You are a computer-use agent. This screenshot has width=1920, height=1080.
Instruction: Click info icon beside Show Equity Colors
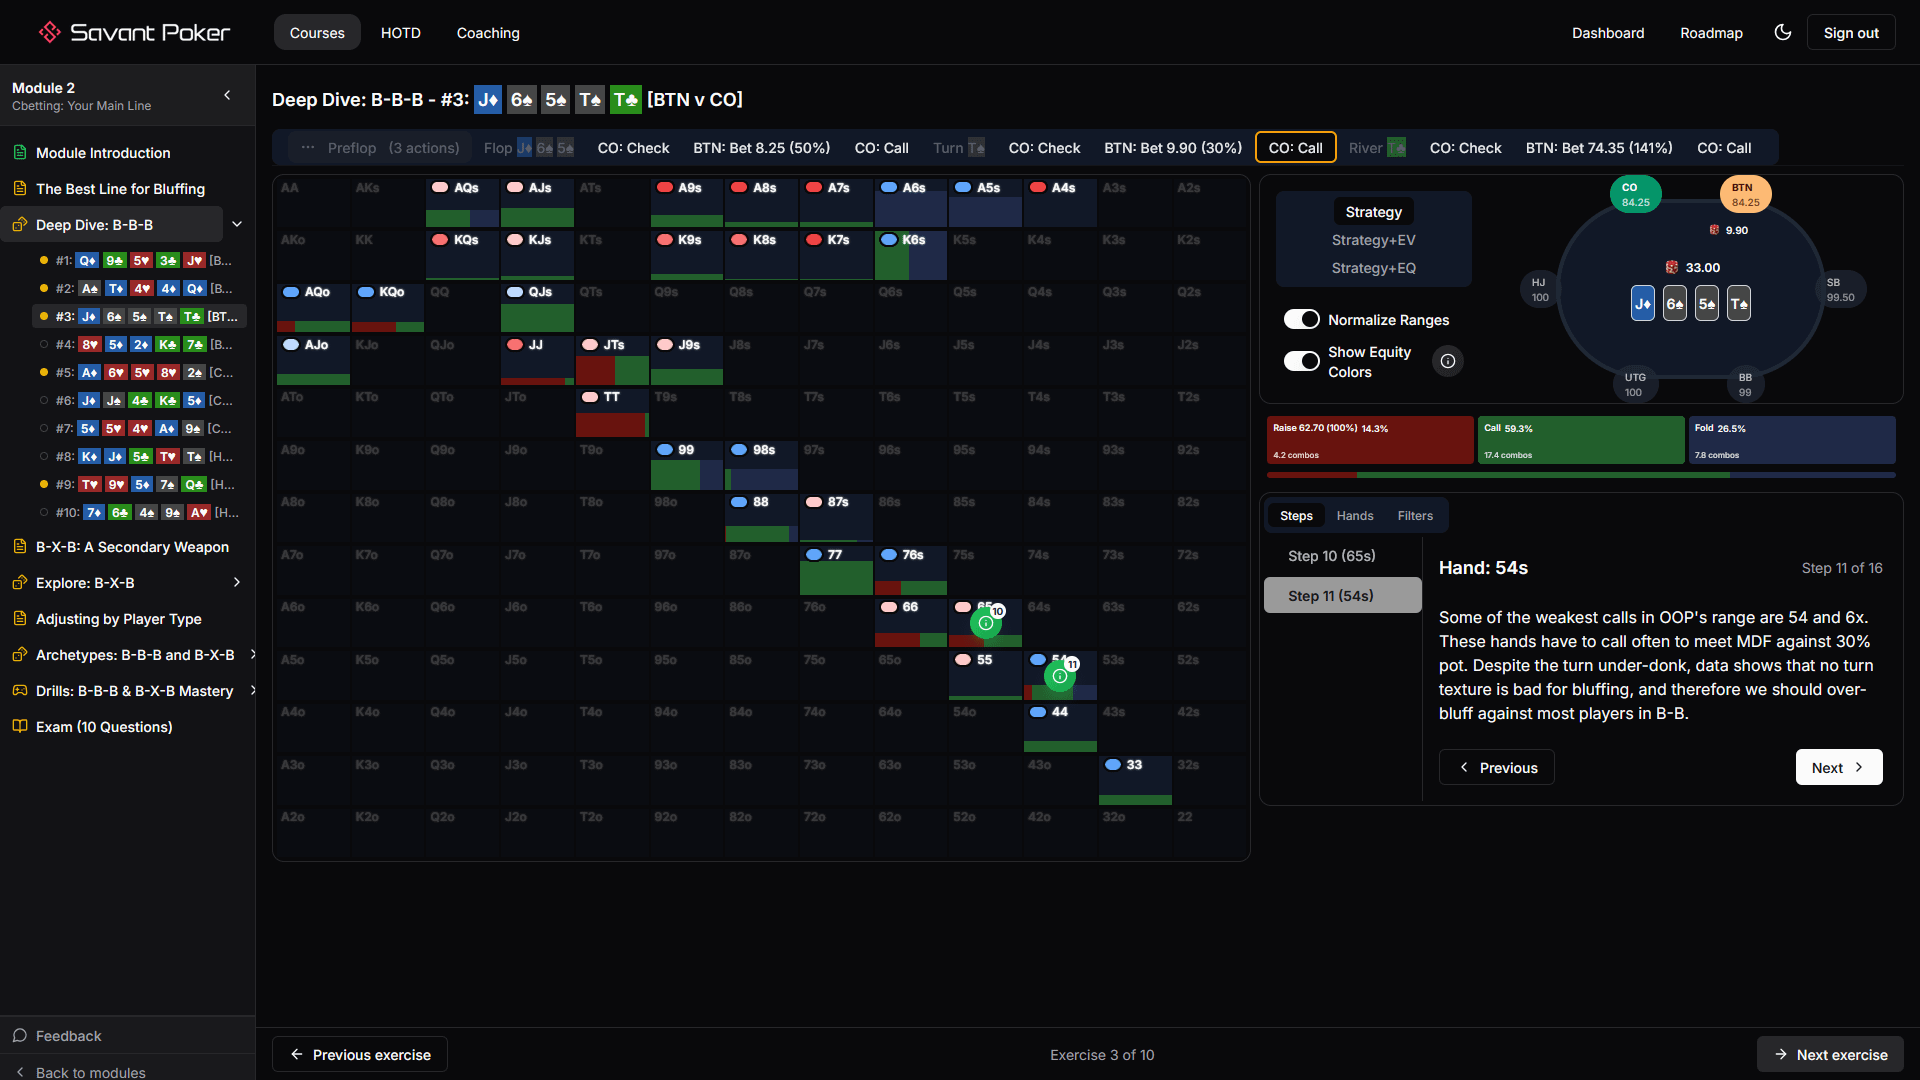1447,361
